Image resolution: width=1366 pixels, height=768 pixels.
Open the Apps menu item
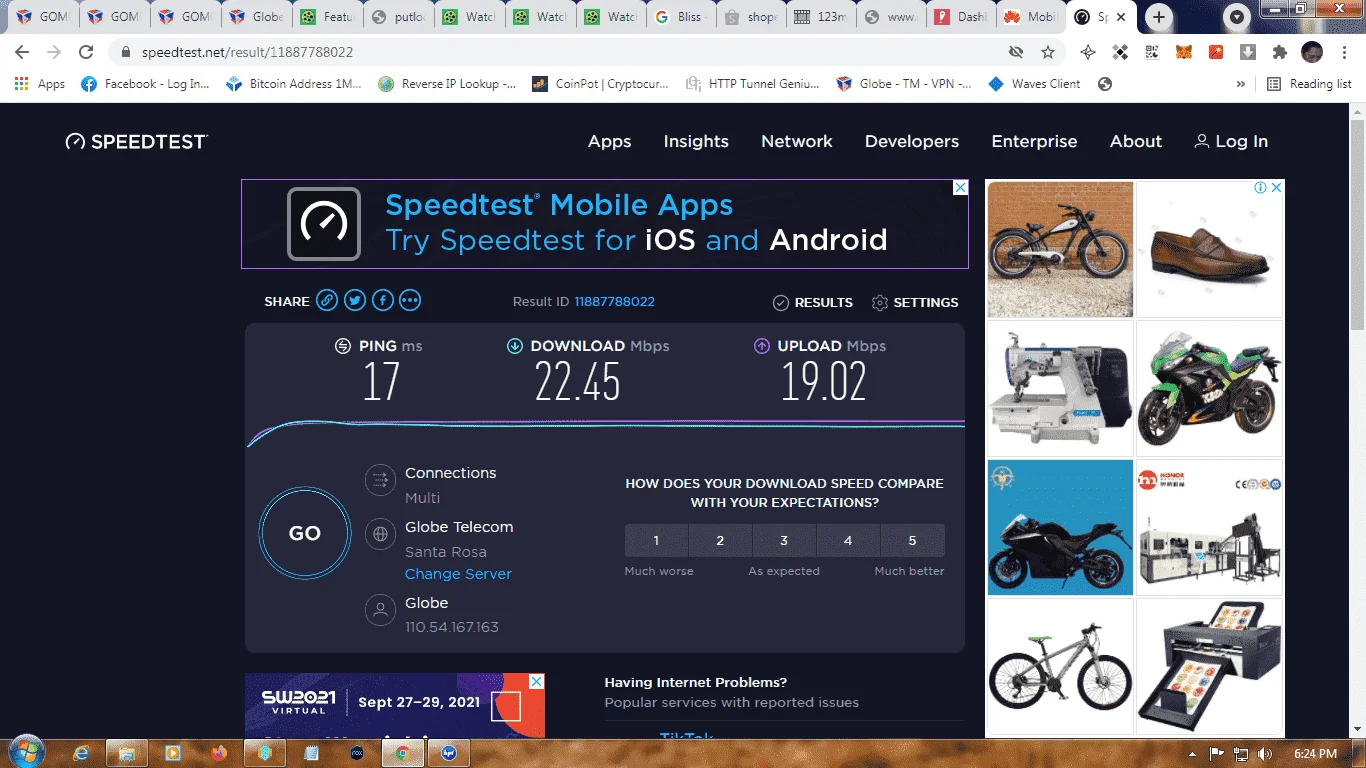click(x=609, y=142)
